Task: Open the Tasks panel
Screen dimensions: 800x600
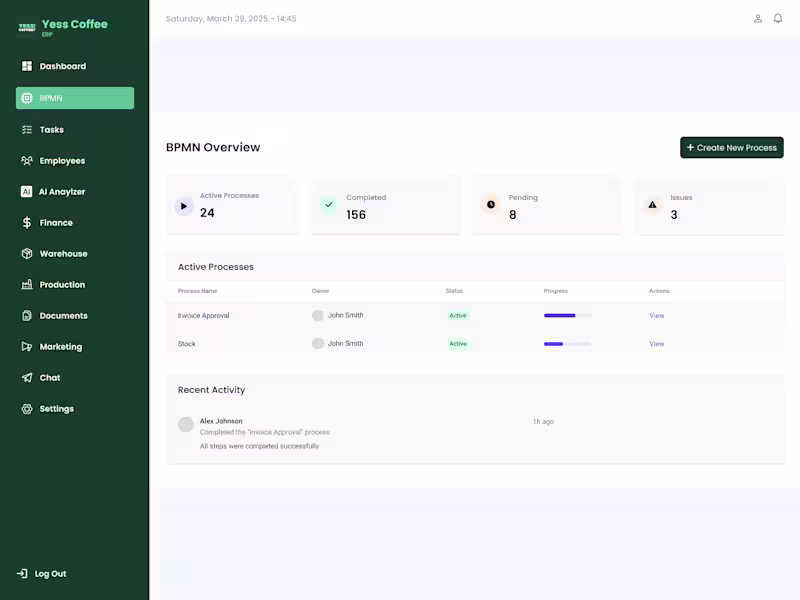Action: [24, 129]
